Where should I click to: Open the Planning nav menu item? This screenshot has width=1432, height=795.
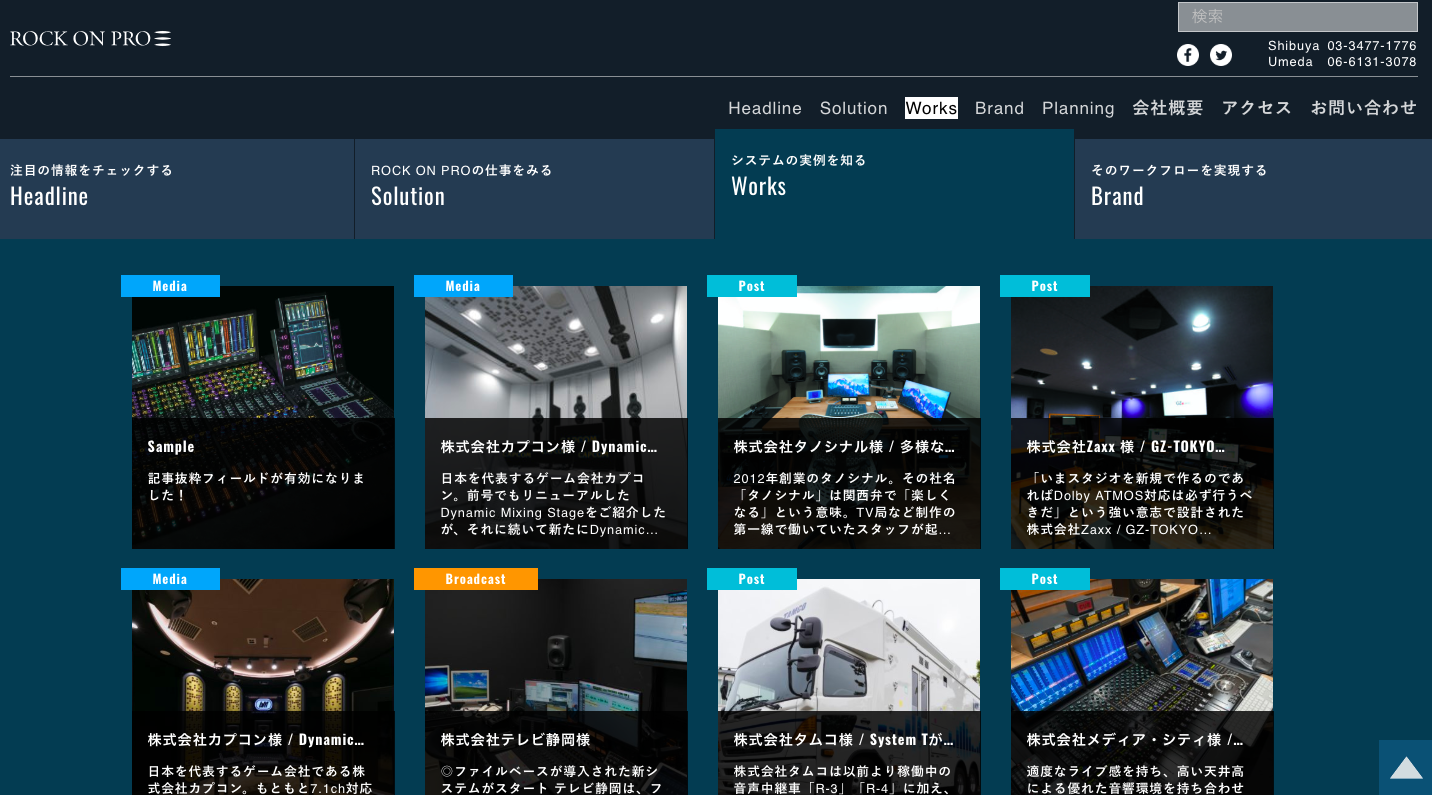[1078, 108]
